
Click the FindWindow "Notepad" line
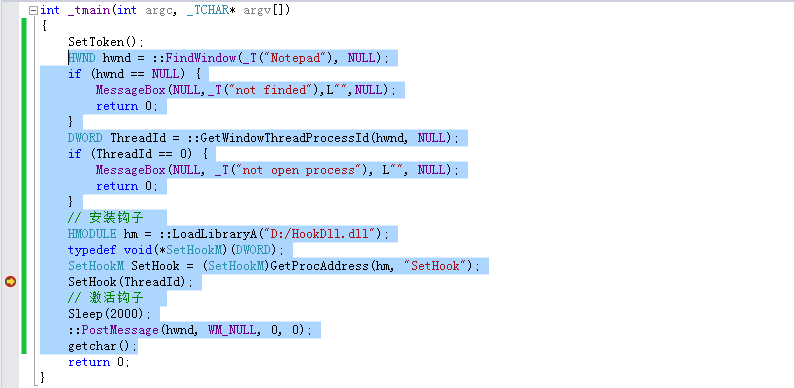(228, 58)
